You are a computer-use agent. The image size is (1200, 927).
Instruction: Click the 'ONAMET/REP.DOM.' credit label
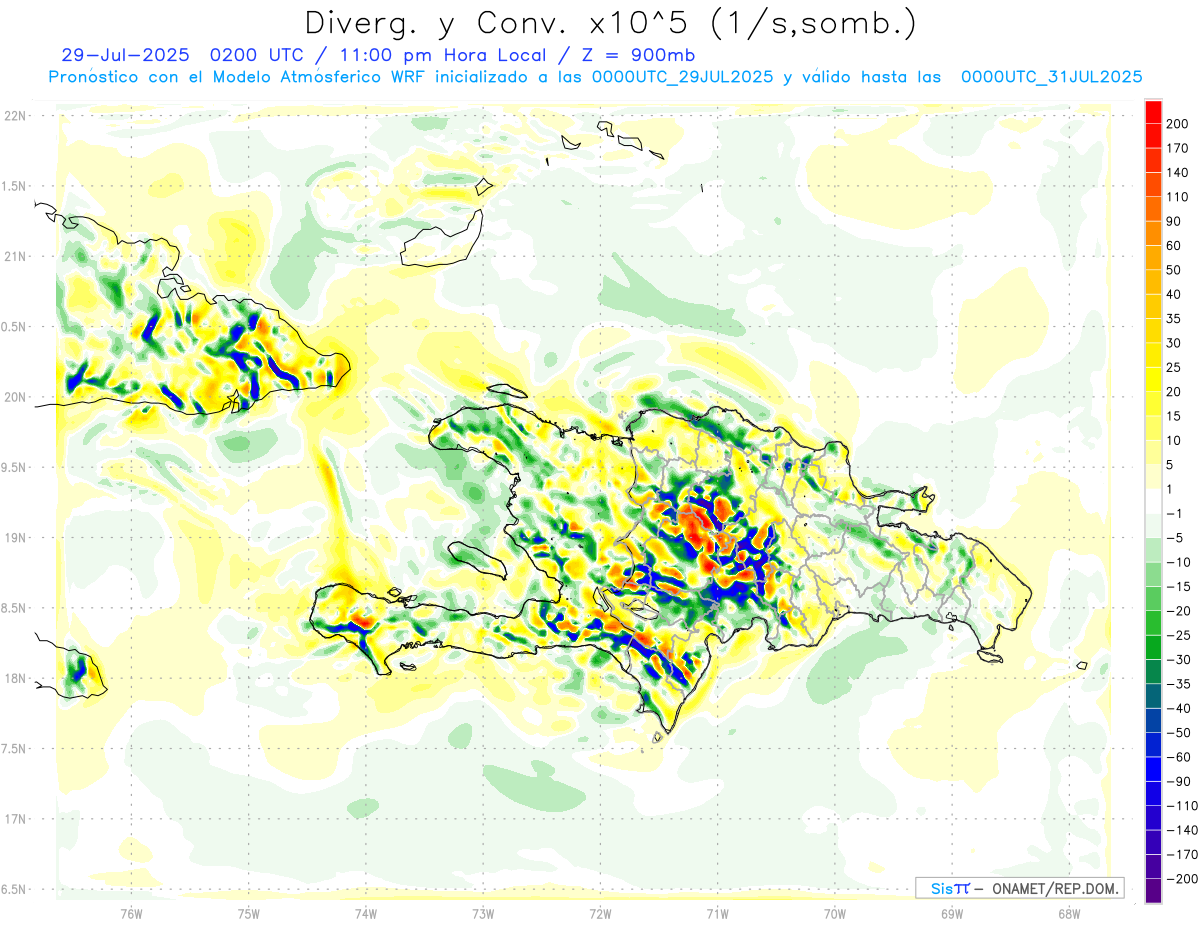(1055, 888)
